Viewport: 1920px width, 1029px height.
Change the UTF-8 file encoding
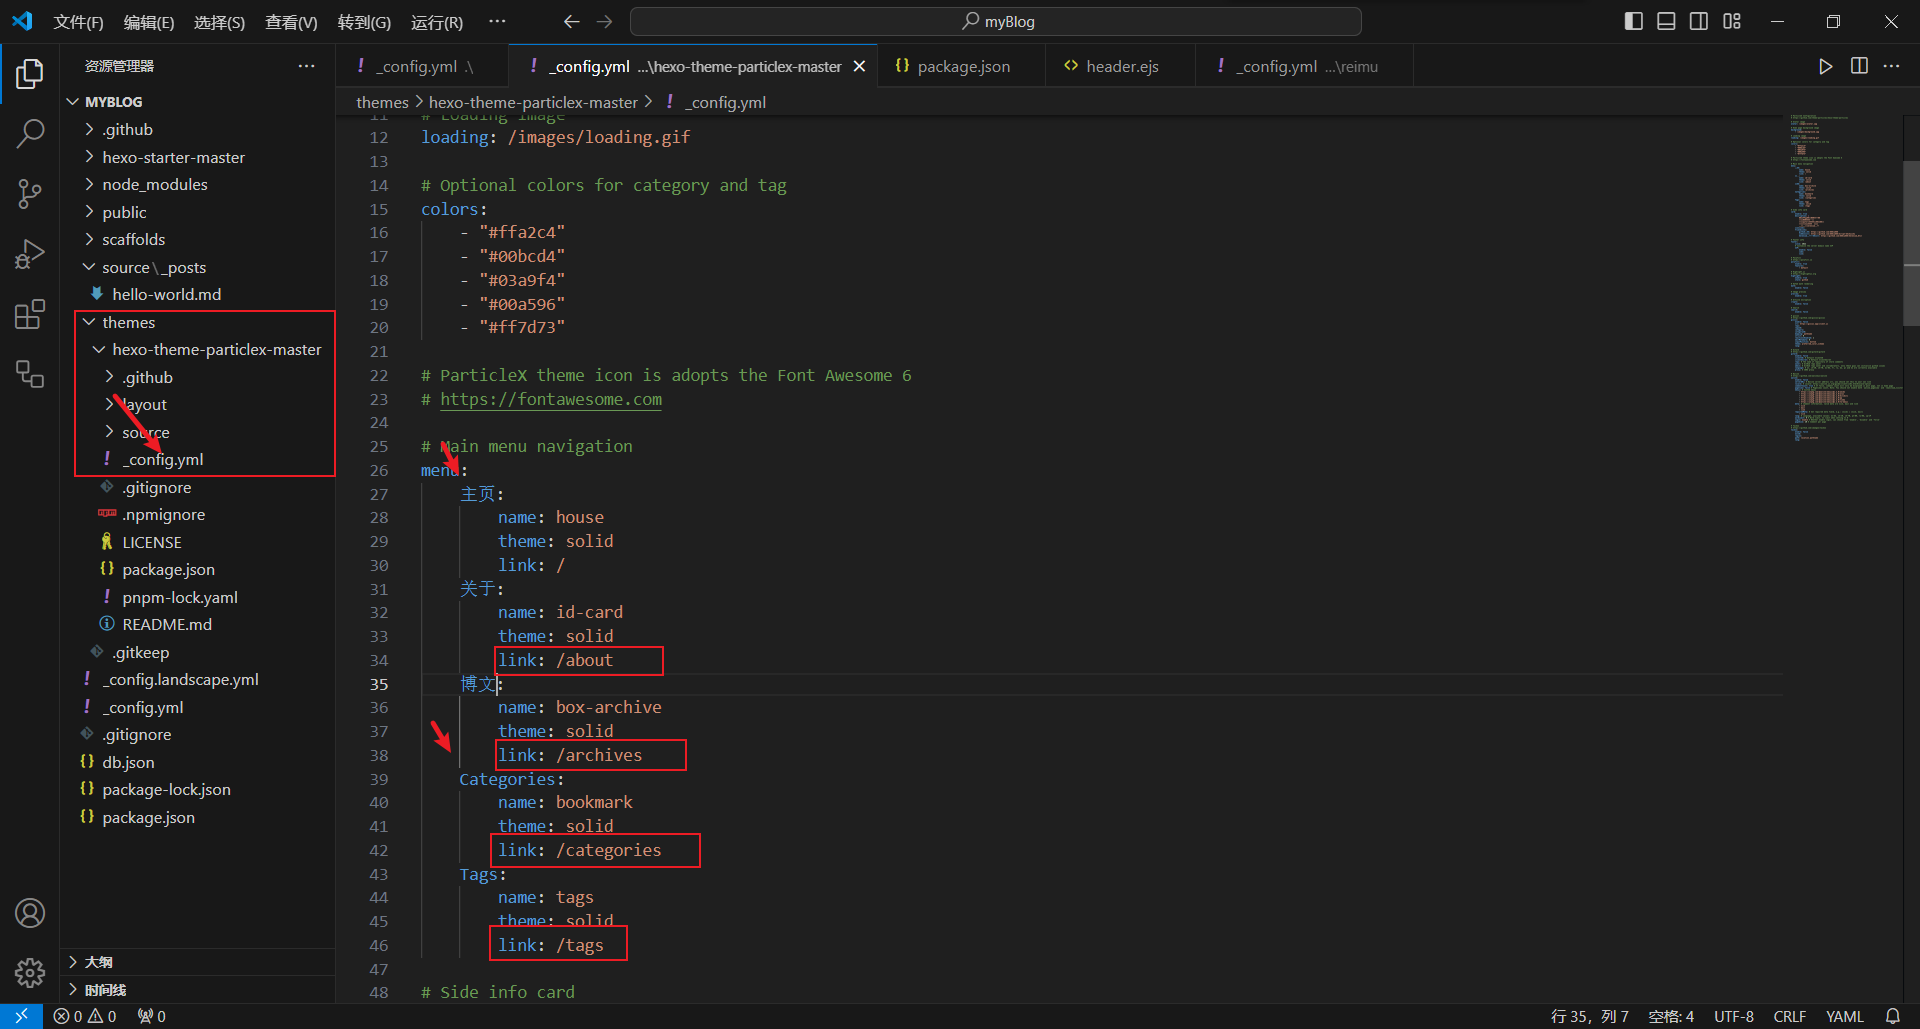tap(1734, 1016)
